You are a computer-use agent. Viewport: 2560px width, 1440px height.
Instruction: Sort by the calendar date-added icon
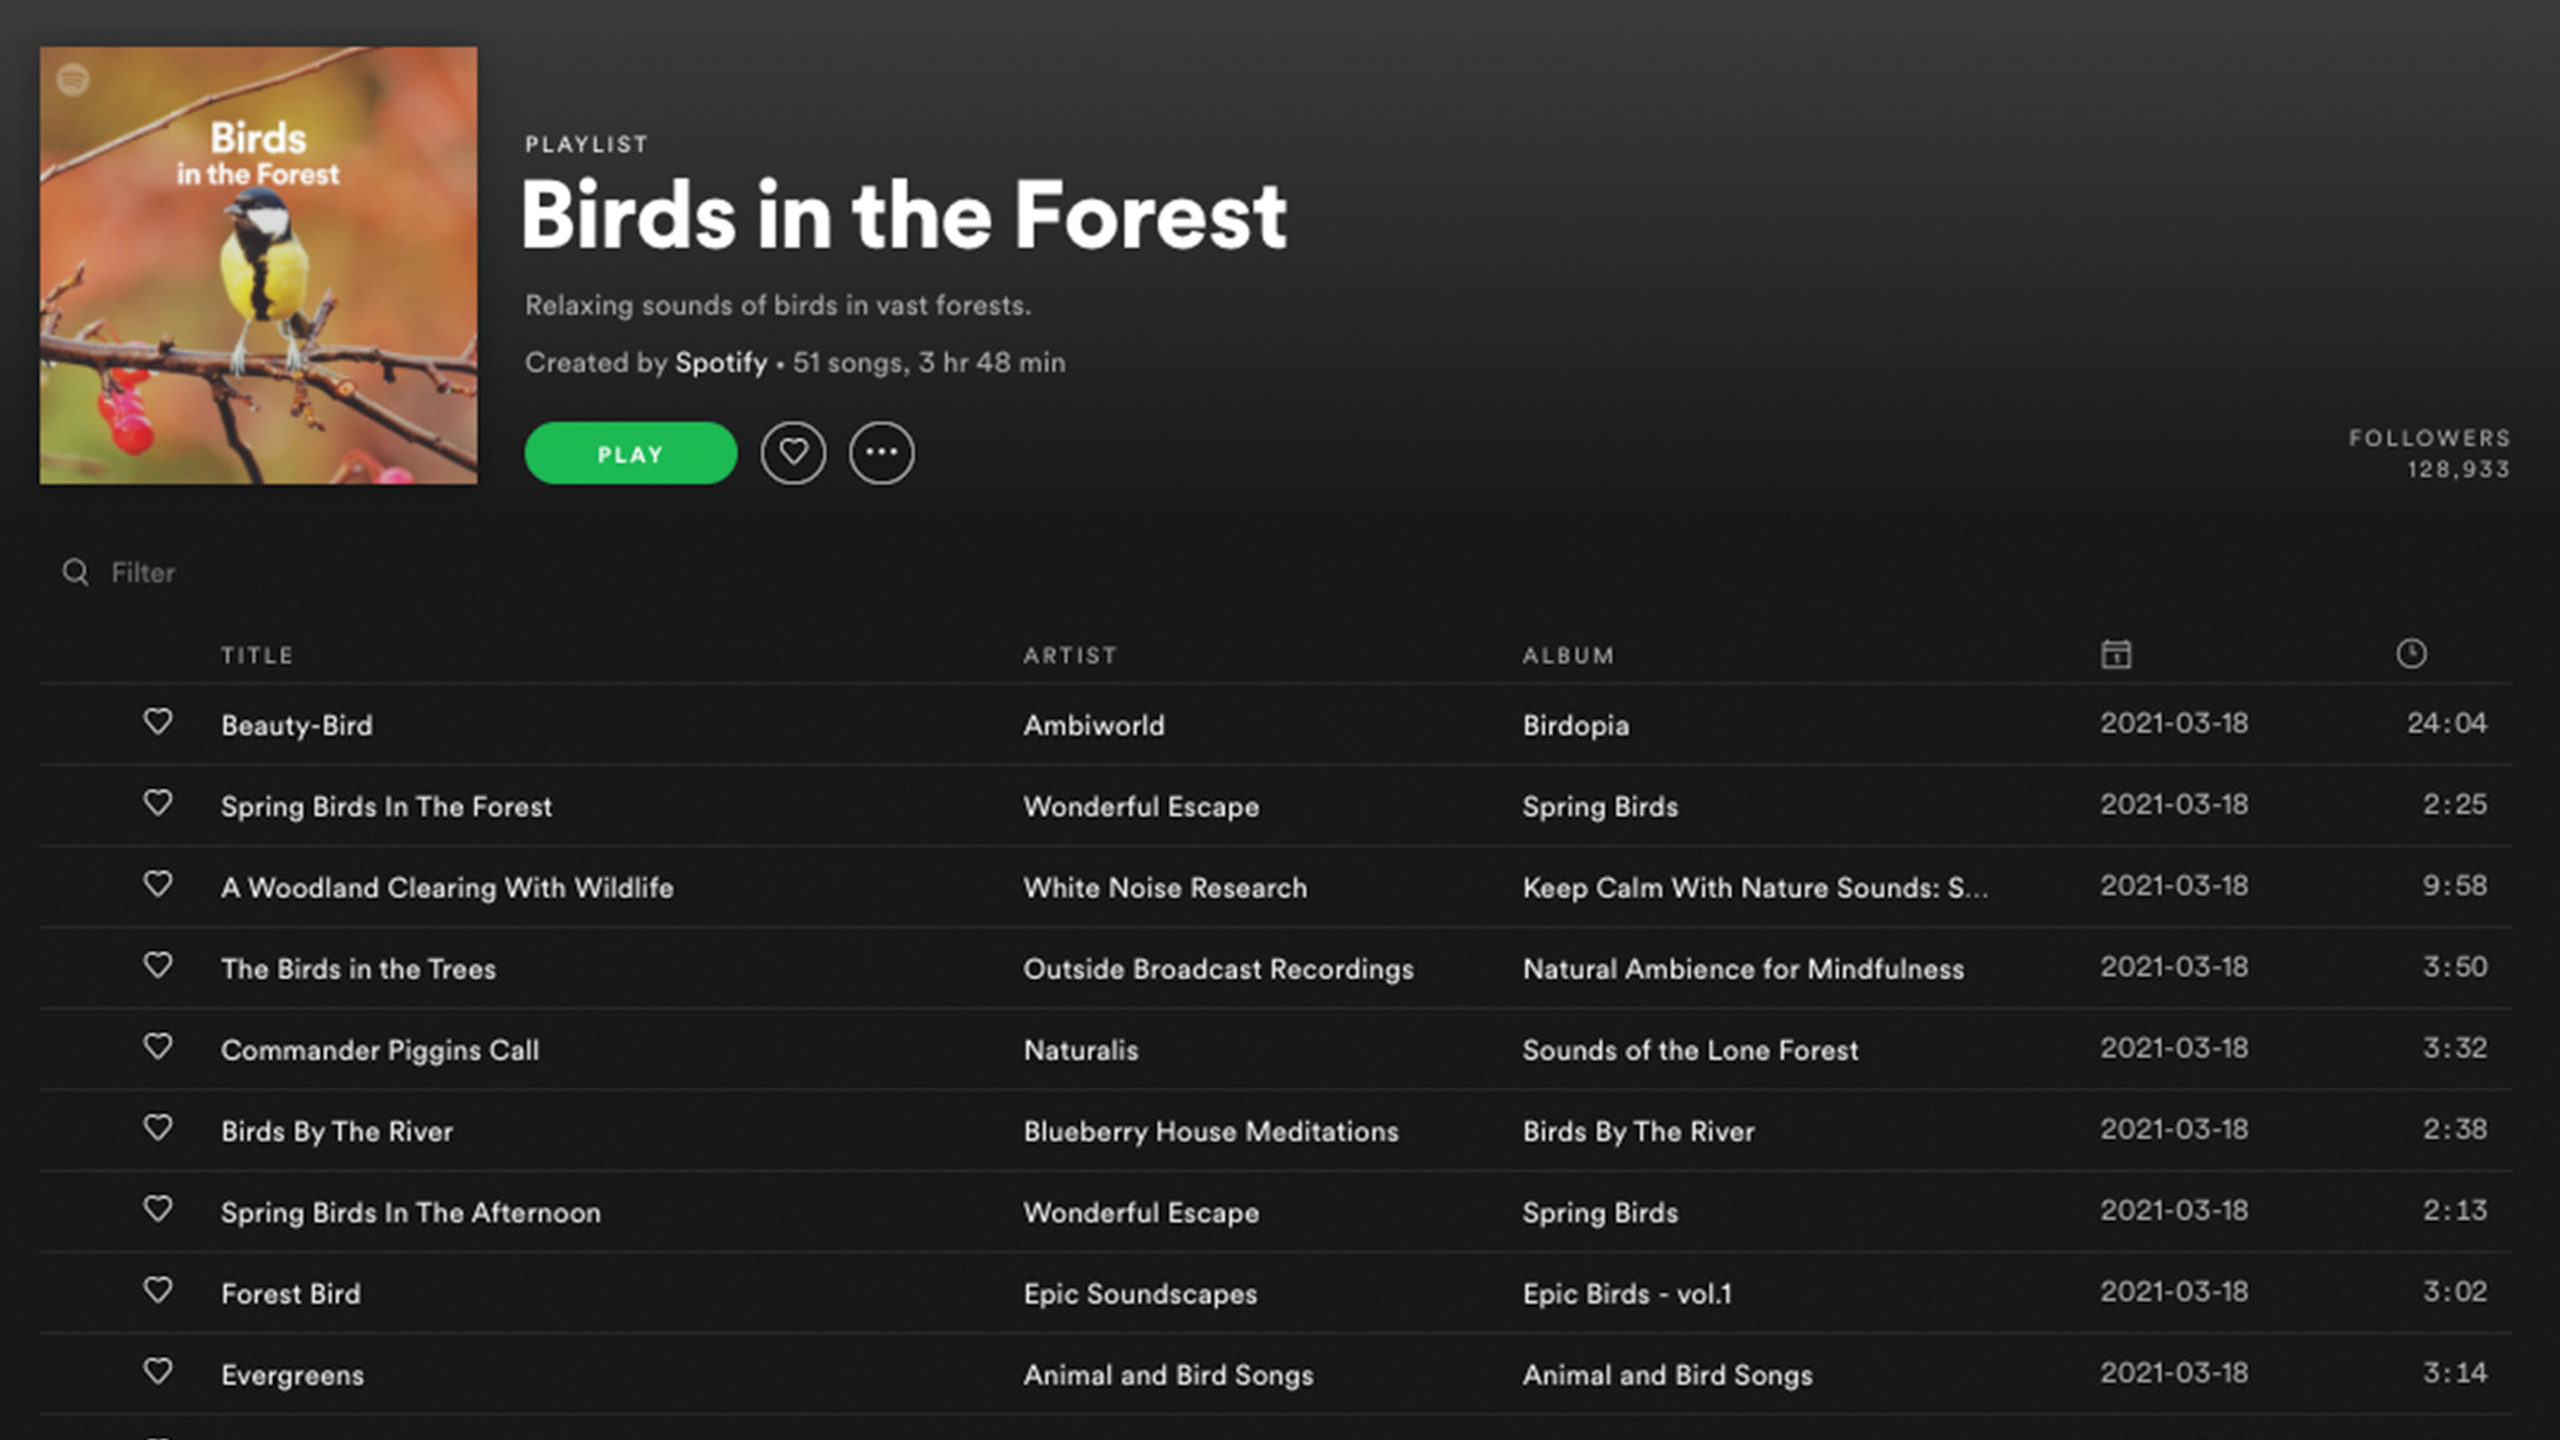[x=2116, y=654]
